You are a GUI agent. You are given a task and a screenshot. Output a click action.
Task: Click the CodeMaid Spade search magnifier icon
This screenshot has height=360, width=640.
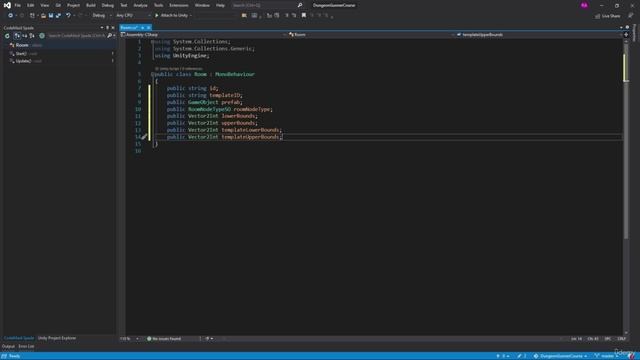coord(109,36)
